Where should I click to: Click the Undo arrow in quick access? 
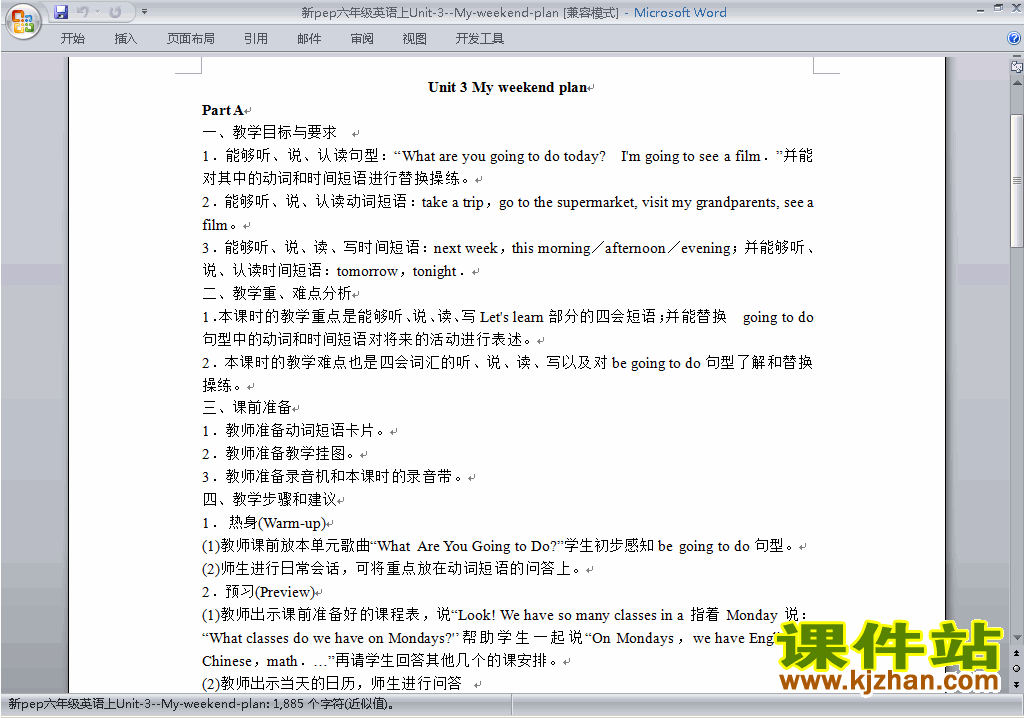click(x=82, y=12)
